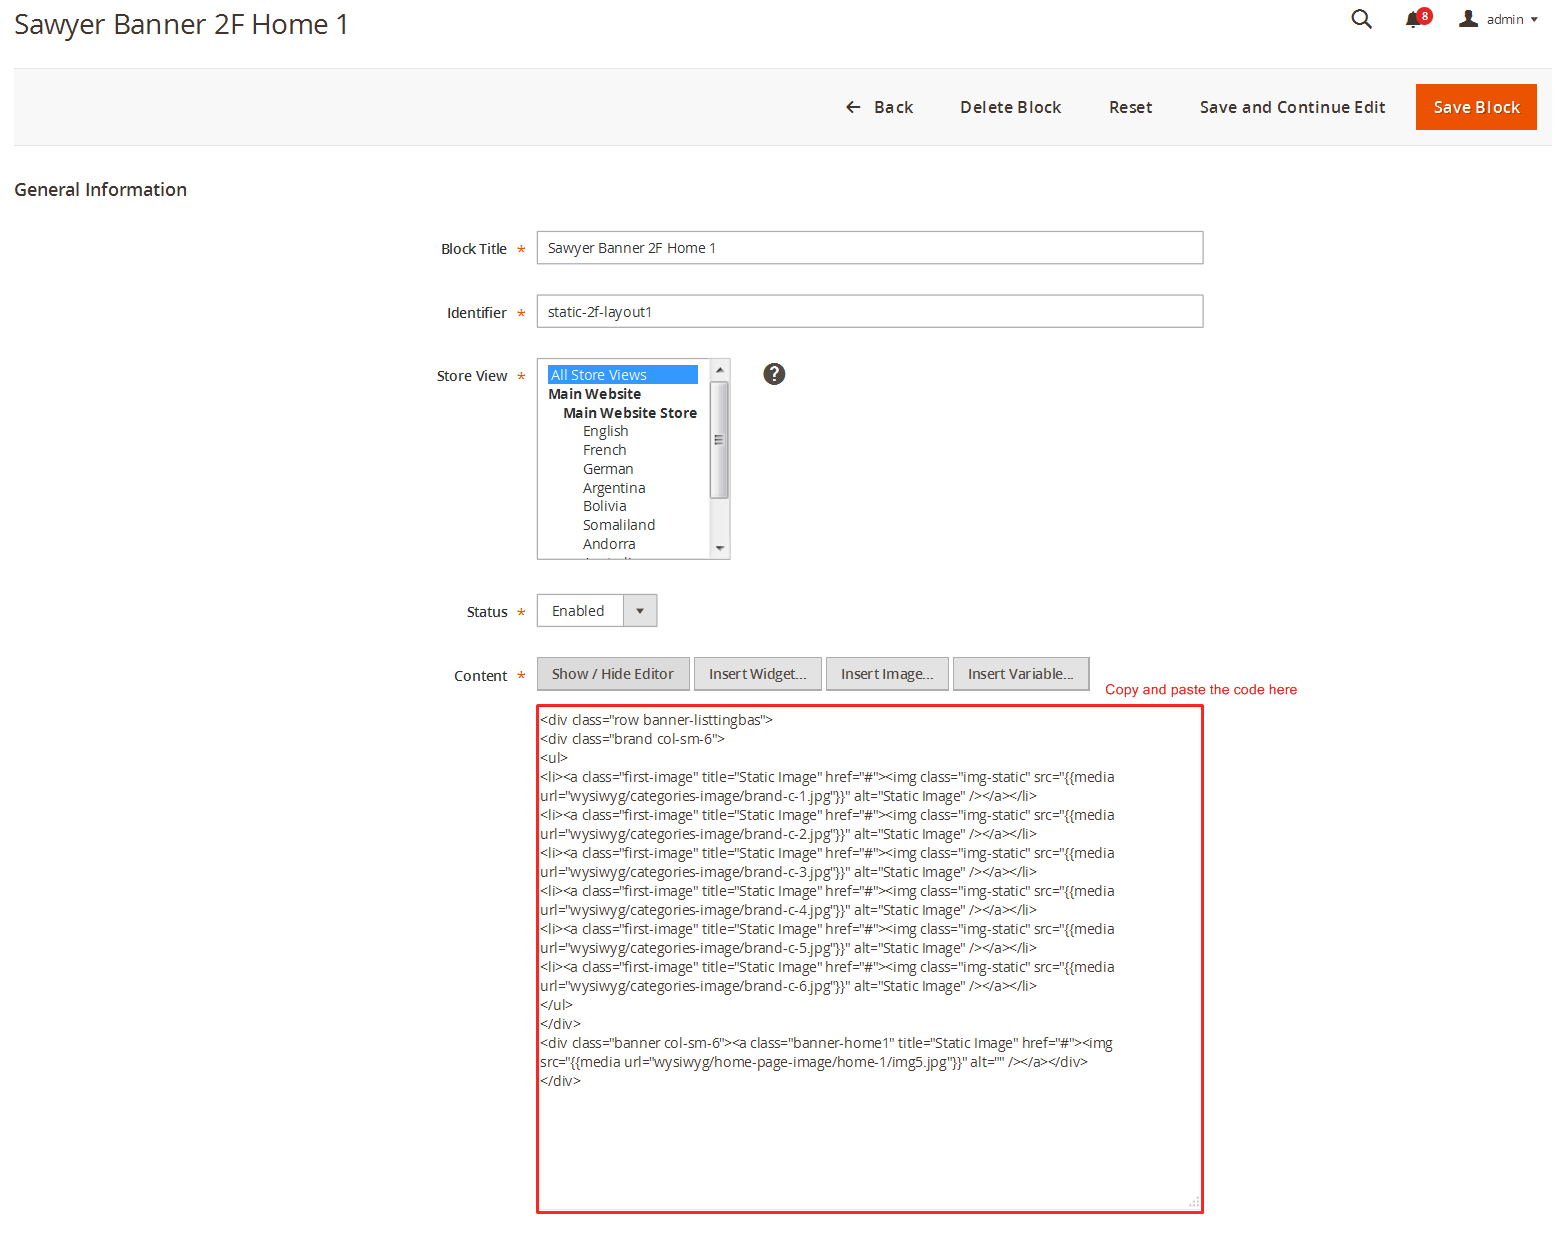This screenshot has height=1252, width=1568.
Task: Open the Status Enabled dropdown
Action: pyautogui.click(x=597, y=611)
